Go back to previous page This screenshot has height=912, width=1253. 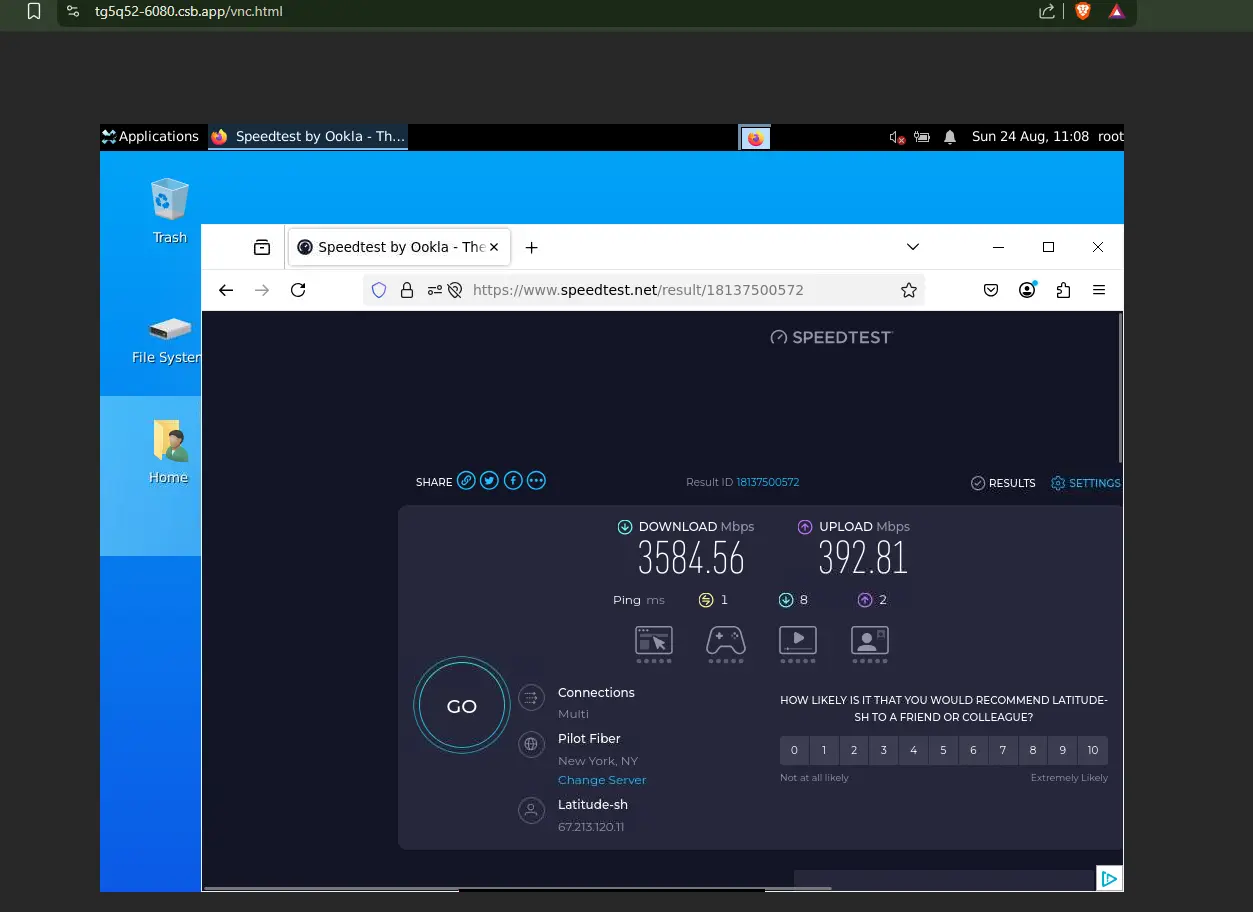(x=226, y=290)
